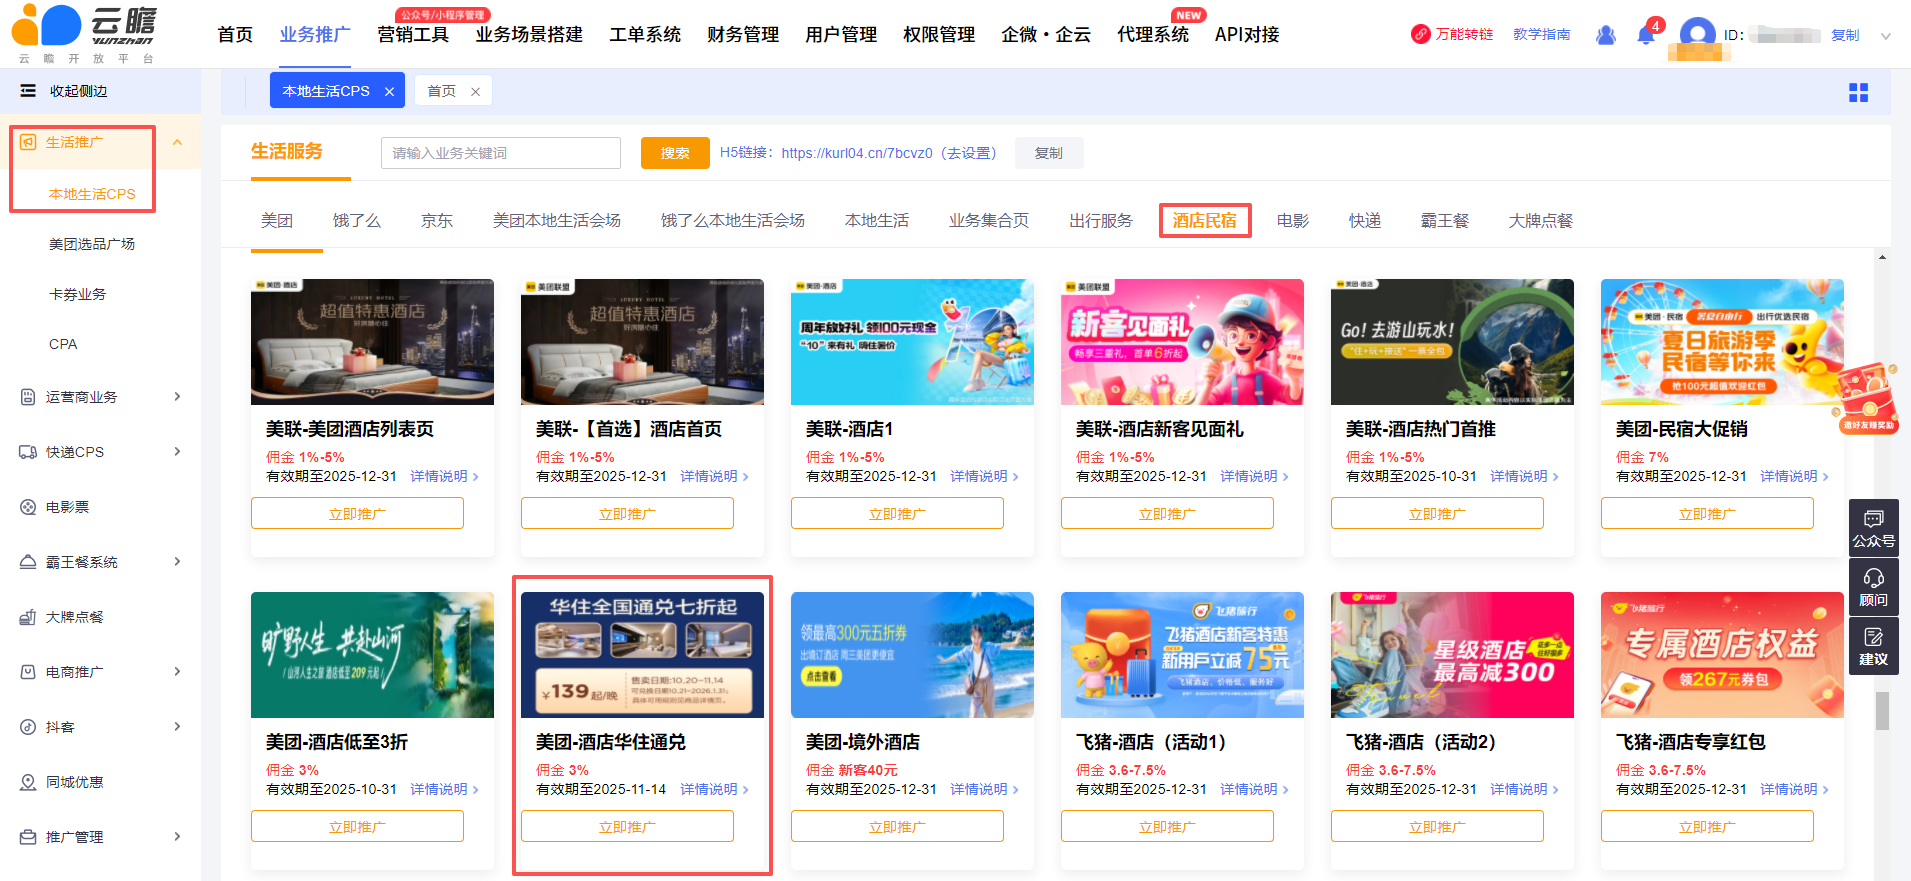Open the 公众号 floating side icon
The image size is (1911, 881).
pos(1873,528)
